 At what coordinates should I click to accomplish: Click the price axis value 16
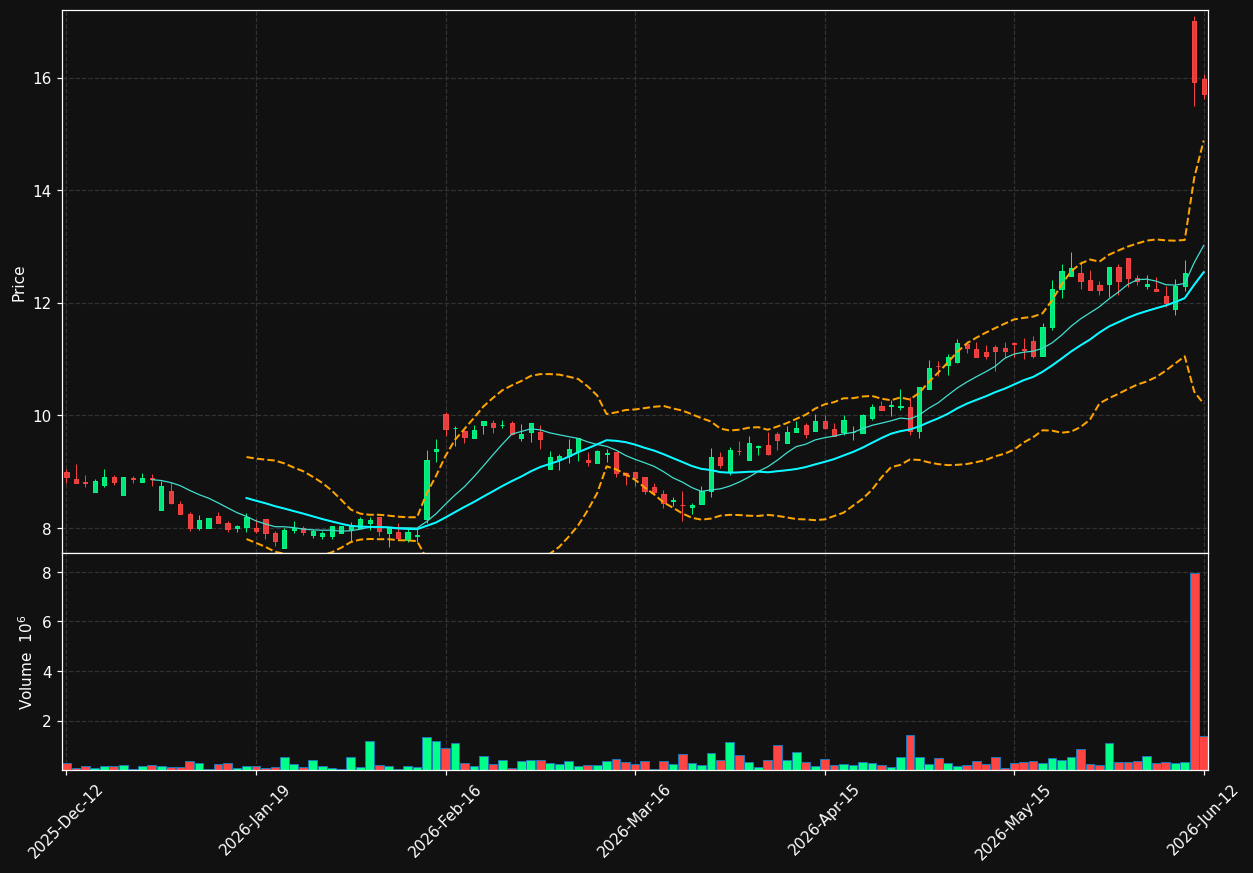coord(45,79)
